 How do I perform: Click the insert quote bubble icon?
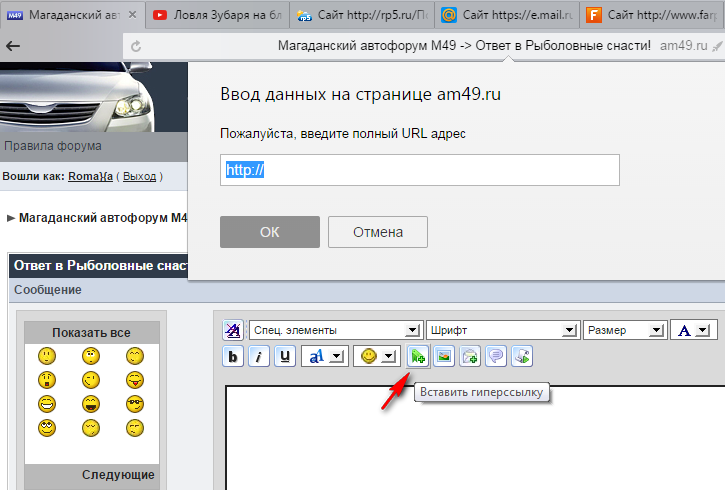pyautogui.click(x=495, y=356)
